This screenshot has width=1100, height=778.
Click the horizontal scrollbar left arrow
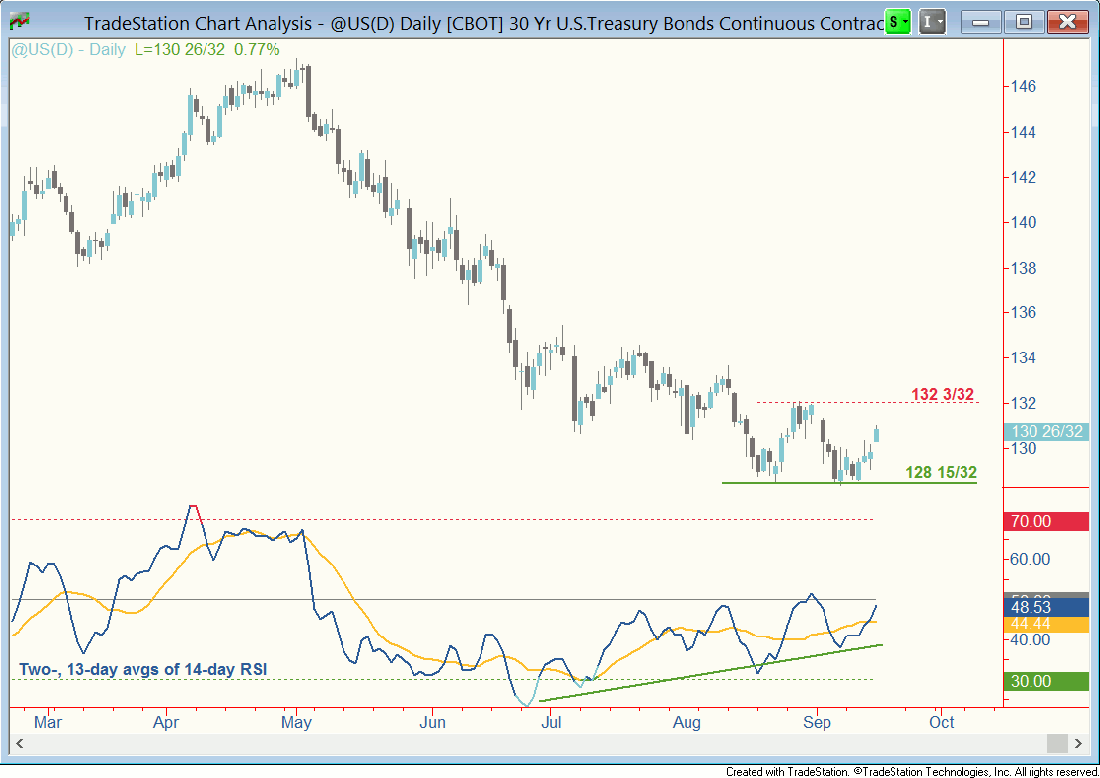[18, 744]
